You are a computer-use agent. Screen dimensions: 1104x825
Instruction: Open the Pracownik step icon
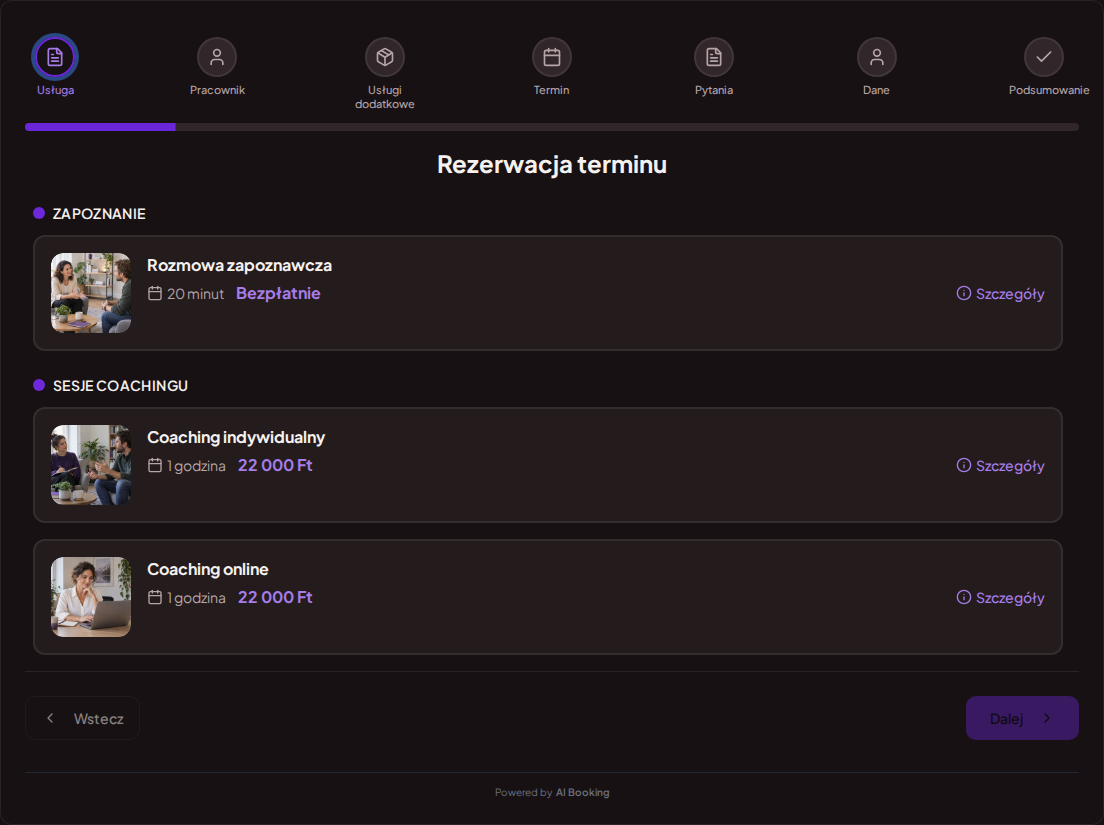click(217, 57)
